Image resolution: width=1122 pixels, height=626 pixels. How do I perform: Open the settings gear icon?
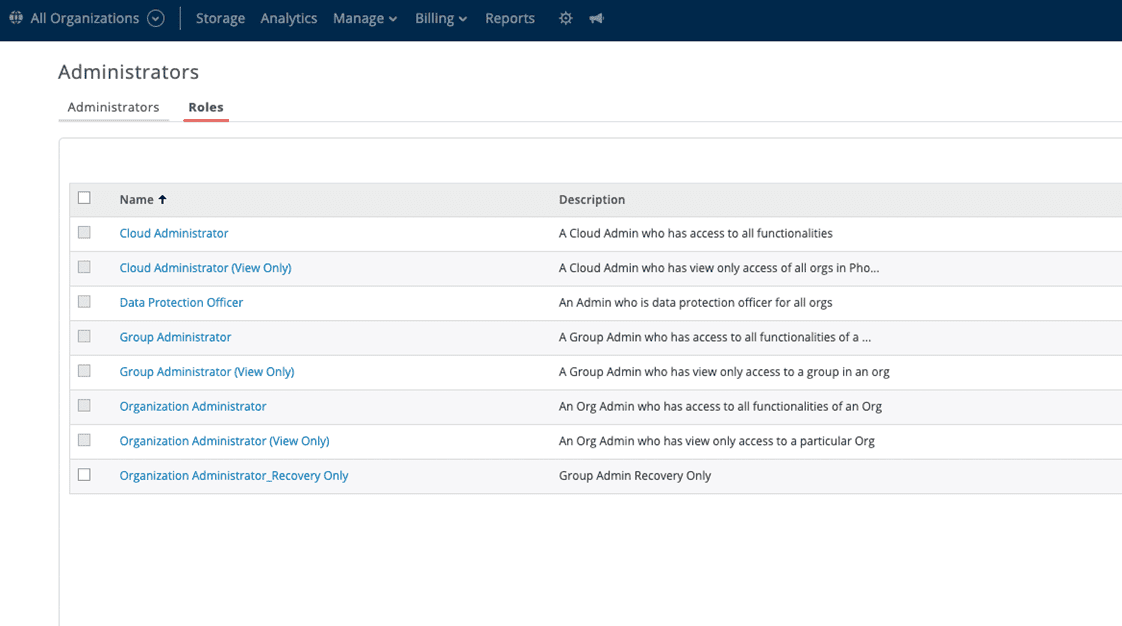coord(565,18)
